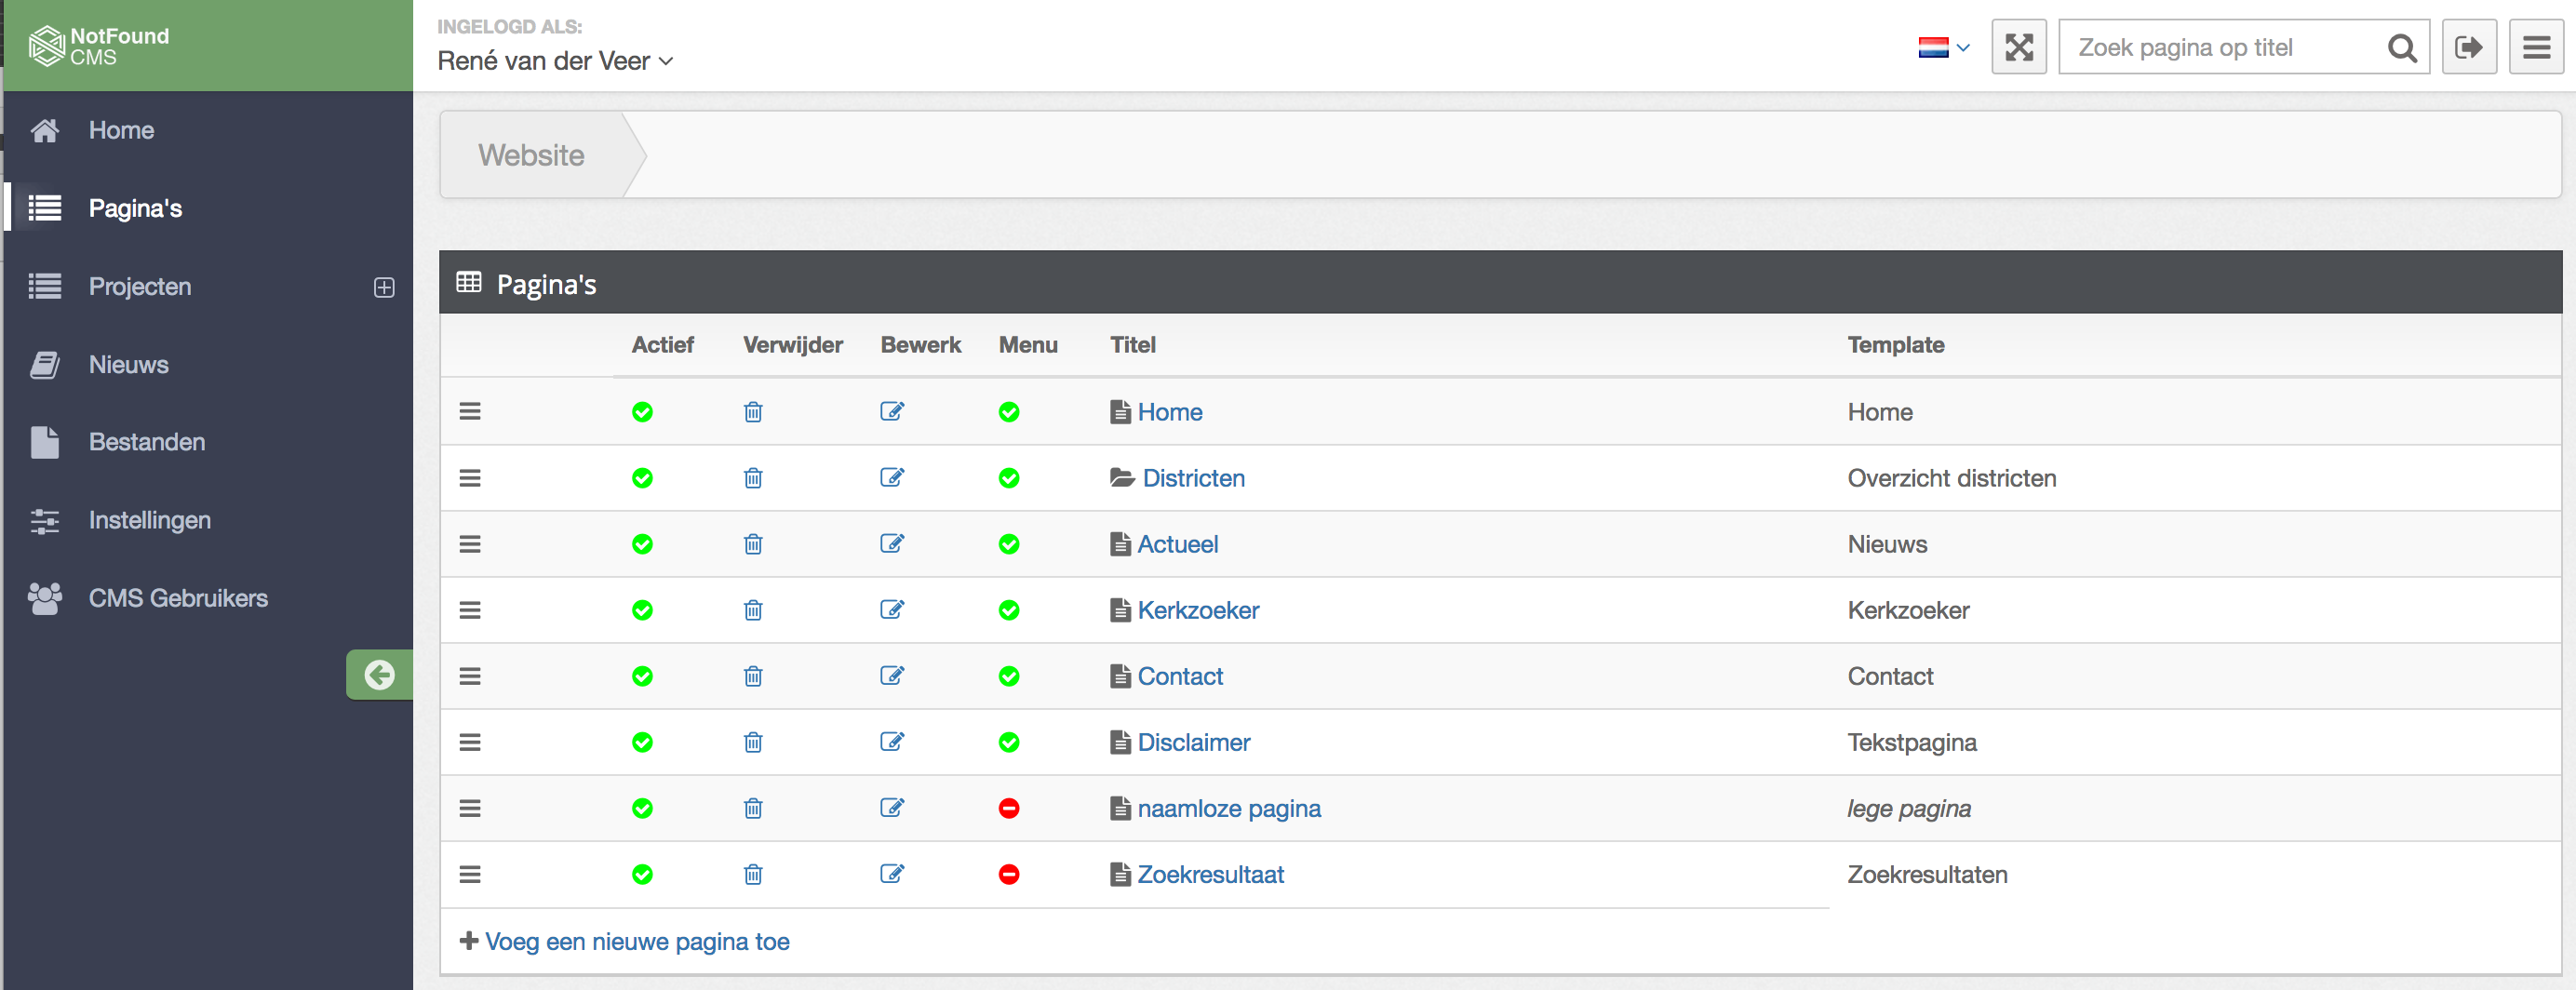Enable Menu visibility for naamloze pagina
The height and width of the screenshot is (990, 2576).
point(1008,808)
